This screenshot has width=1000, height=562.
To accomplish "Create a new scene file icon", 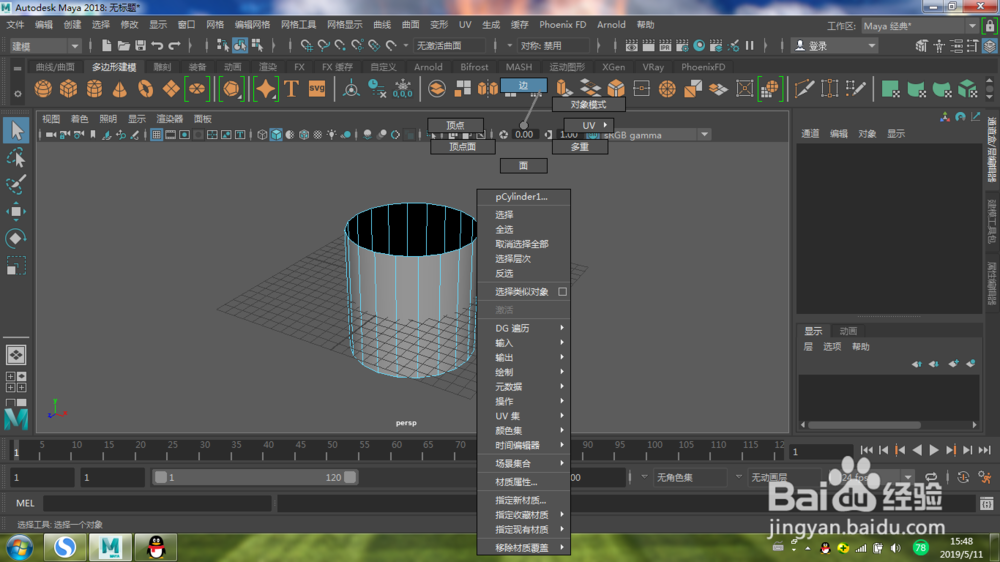I will pyautogui.click(x=107, y=45).
